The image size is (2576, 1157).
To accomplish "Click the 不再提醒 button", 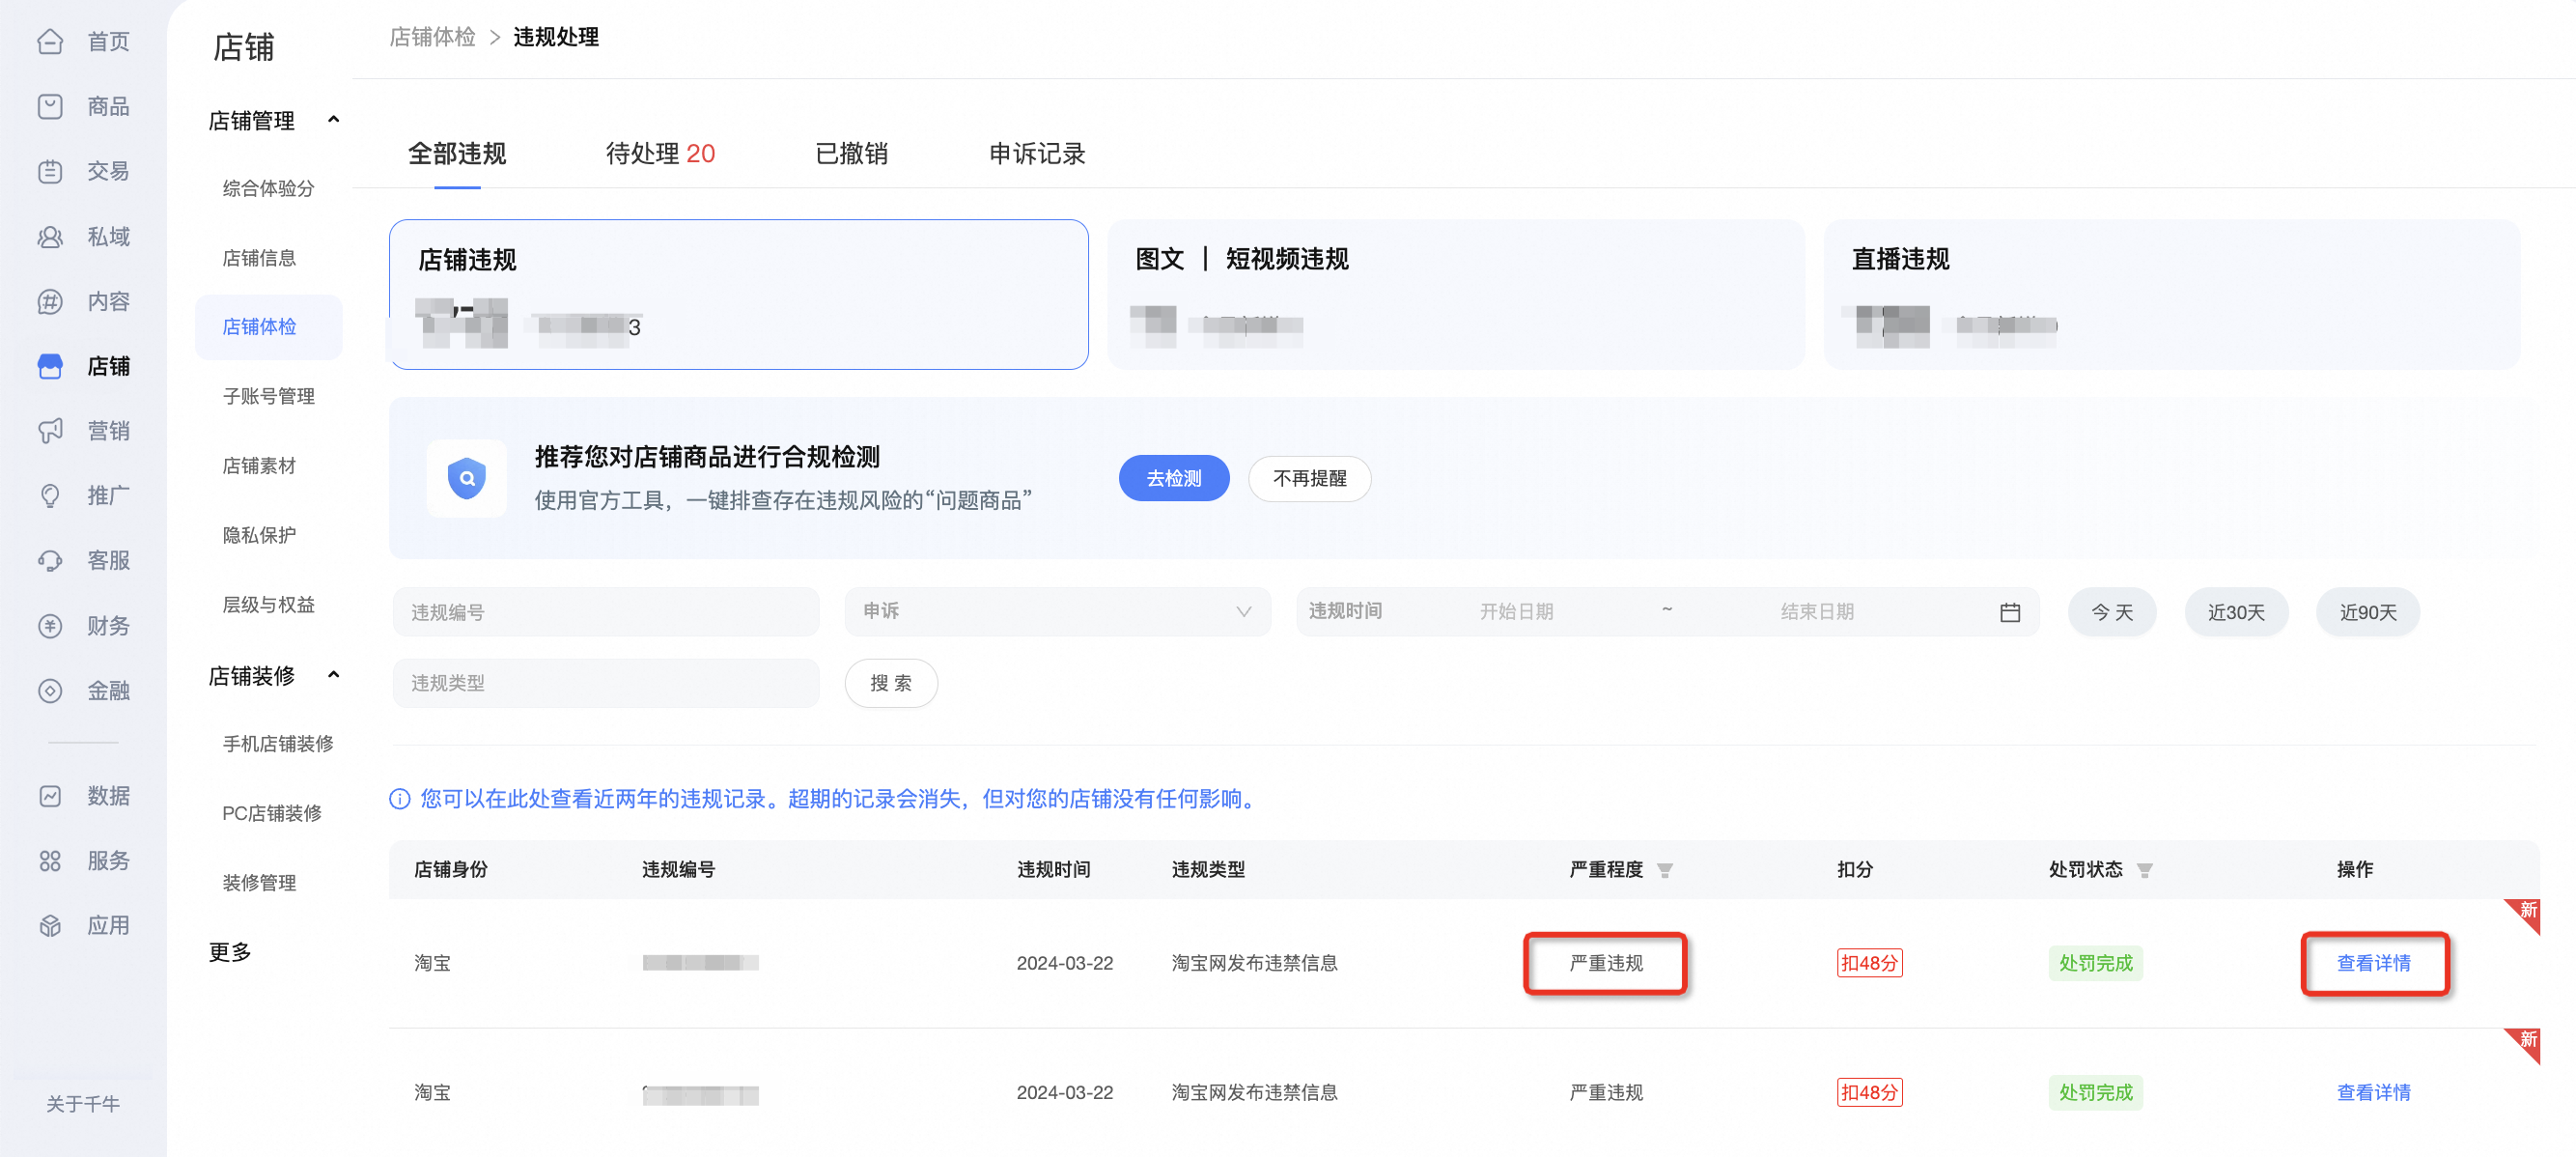I will tap(1310, 478).
